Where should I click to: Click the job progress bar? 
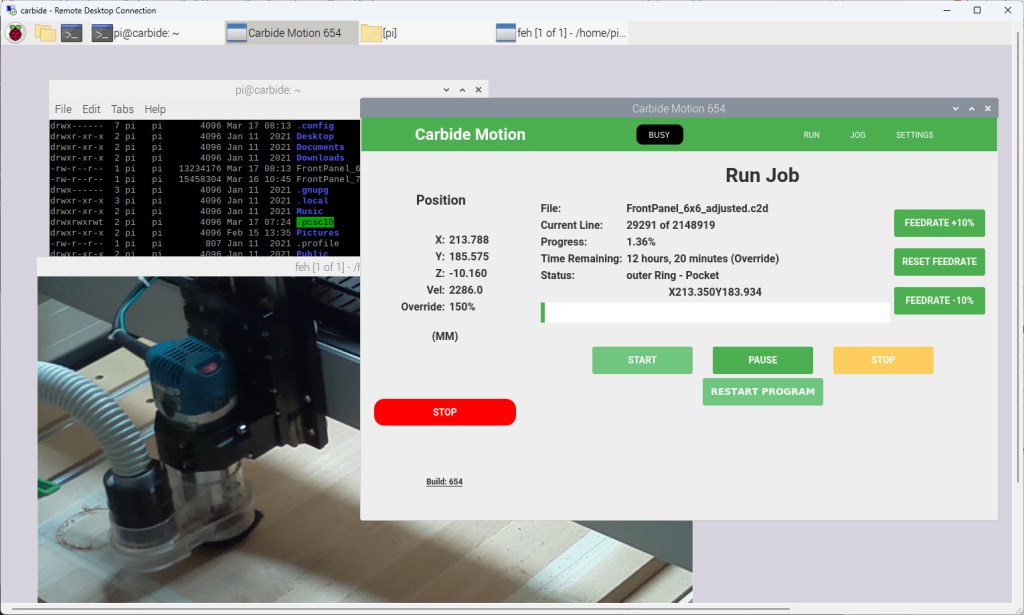tap(715, 312)
